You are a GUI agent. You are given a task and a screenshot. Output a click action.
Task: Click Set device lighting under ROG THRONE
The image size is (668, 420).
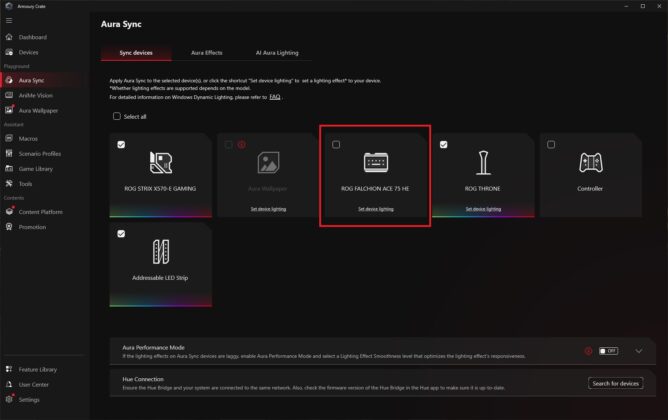coord(483,209)
